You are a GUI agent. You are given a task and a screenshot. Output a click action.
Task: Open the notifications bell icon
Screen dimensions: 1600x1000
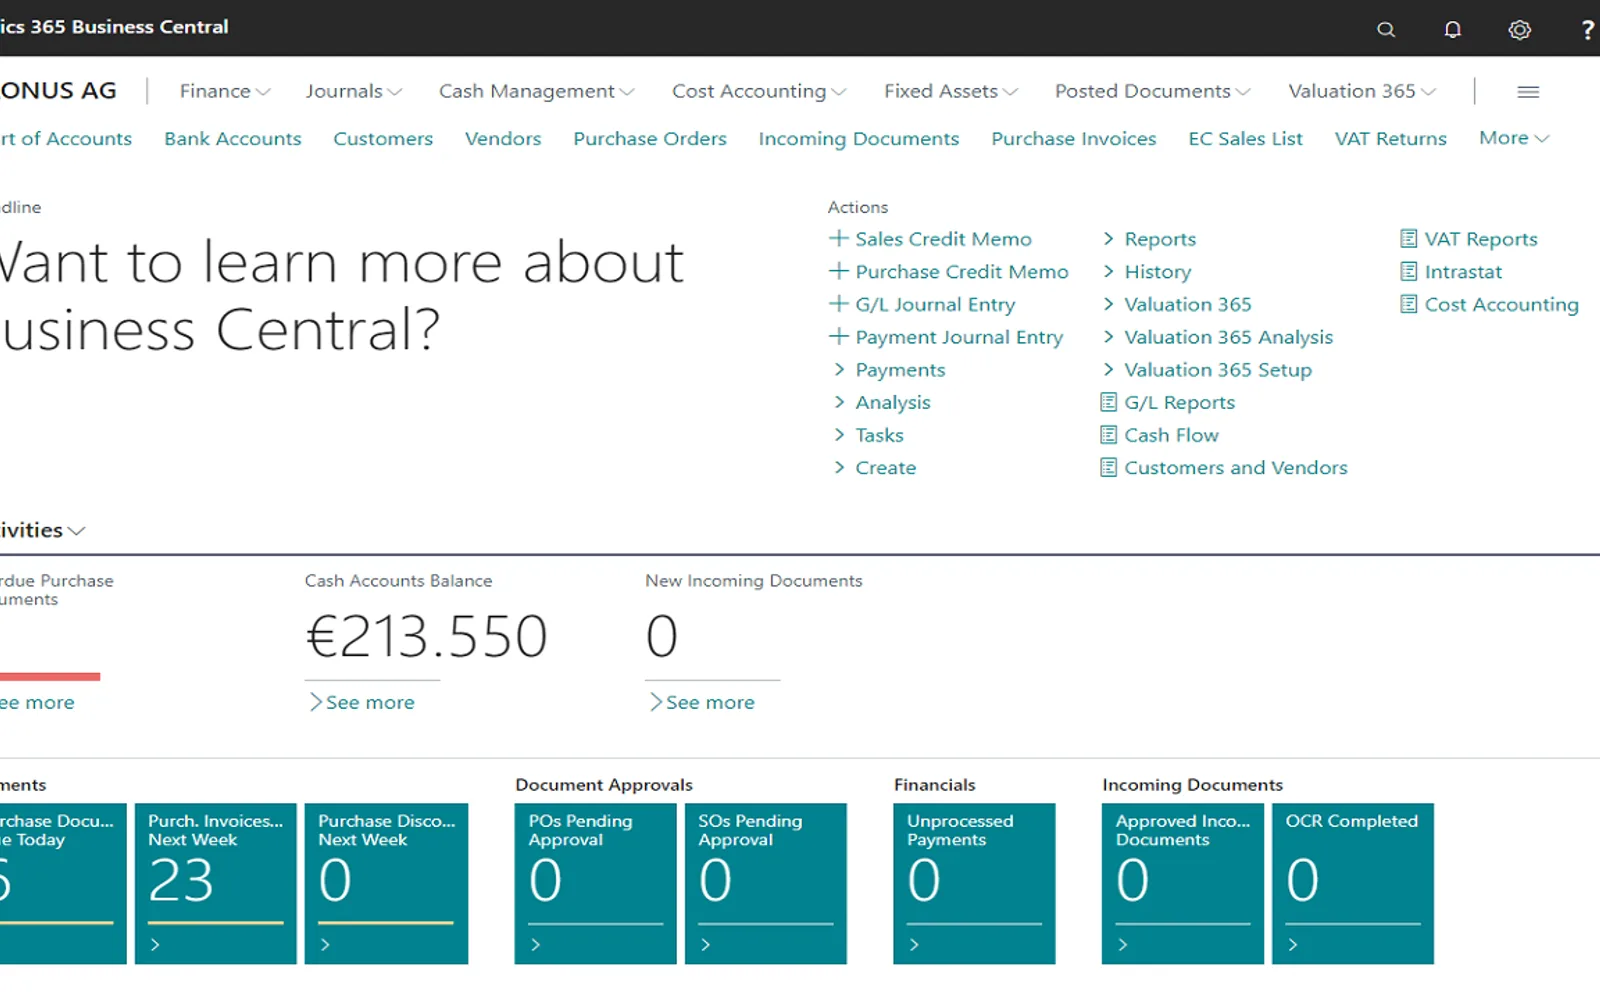point(1453,30)
